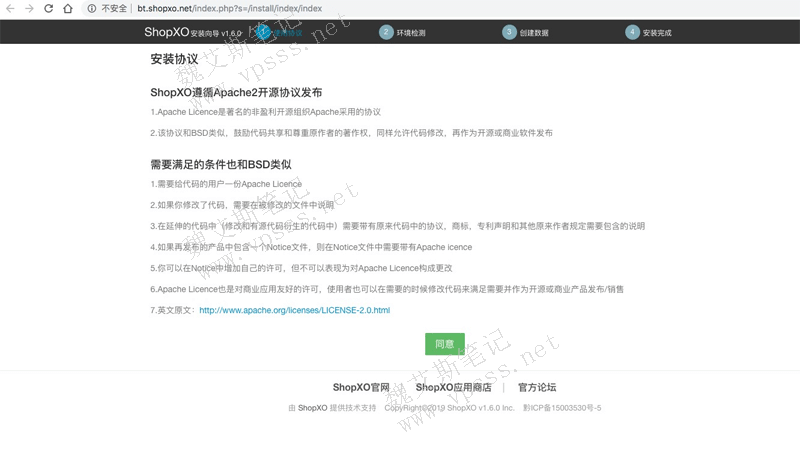The height and width of the screenshot is (455, 800).
Task: Select step 2 circle for 环境检测
Action: tap(386, 32)
